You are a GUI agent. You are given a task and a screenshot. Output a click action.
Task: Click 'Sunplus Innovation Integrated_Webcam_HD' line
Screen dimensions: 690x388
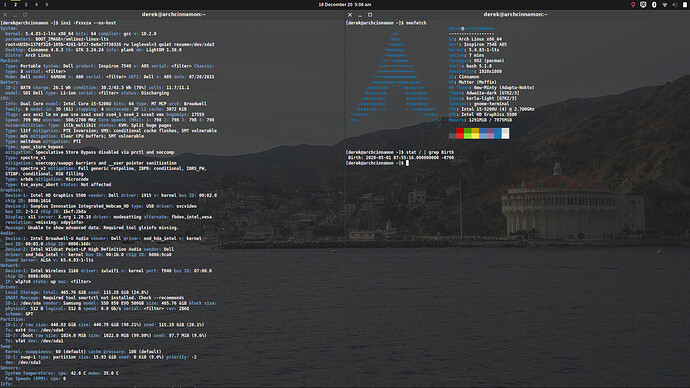(x=101, y=206)
